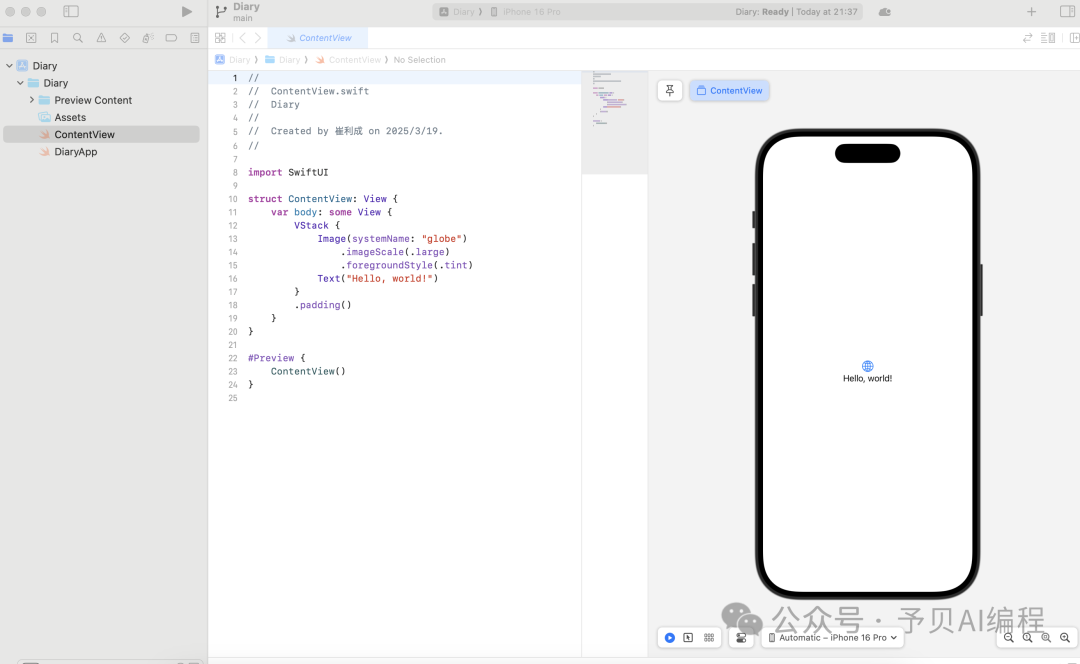Collapse the Diary project root
The width and height of the screenshot is (1080, 664).
[9, 66]
